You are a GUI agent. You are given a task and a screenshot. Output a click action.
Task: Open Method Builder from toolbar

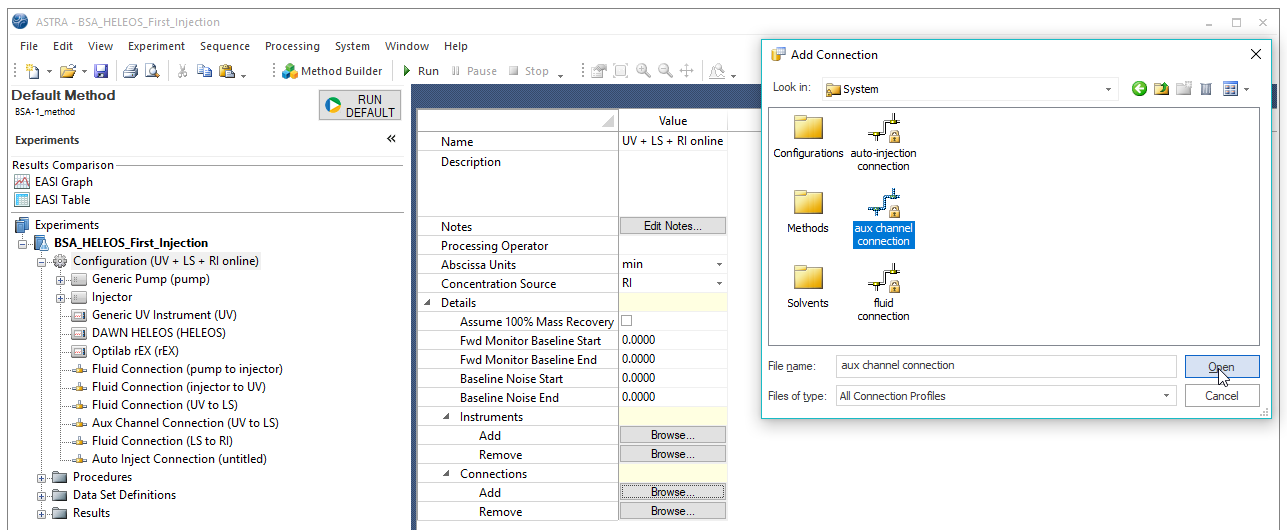point(332,71)
